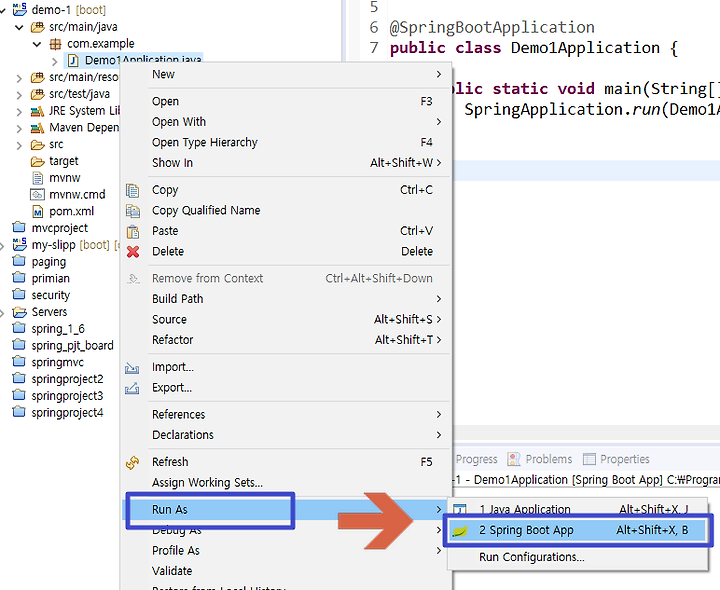Click the Spring Boot leaf icon
The height and width of the screenshot is (590, 720).
(x=460, y=531)
